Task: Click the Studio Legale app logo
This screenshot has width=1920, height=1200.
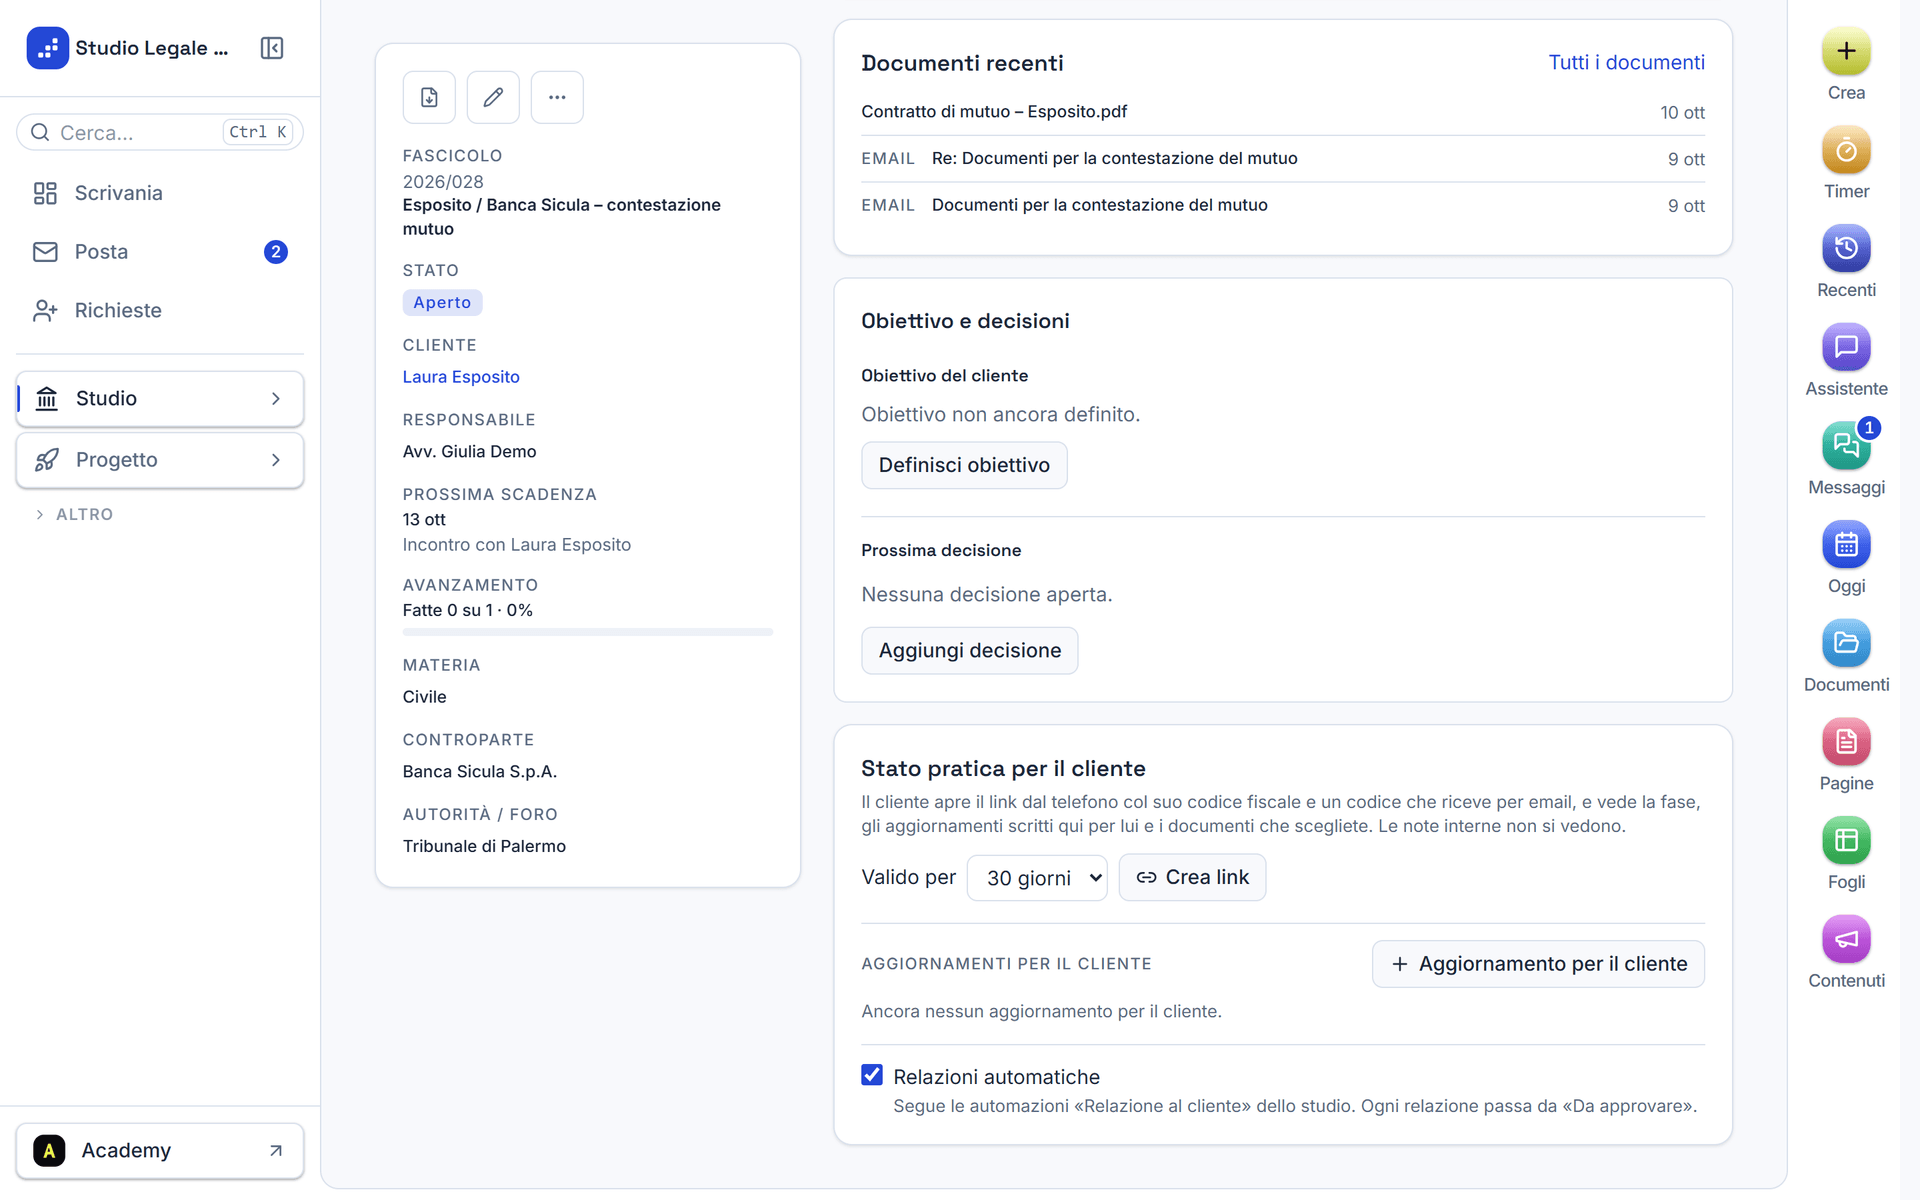Action: (x=48, y=48)
